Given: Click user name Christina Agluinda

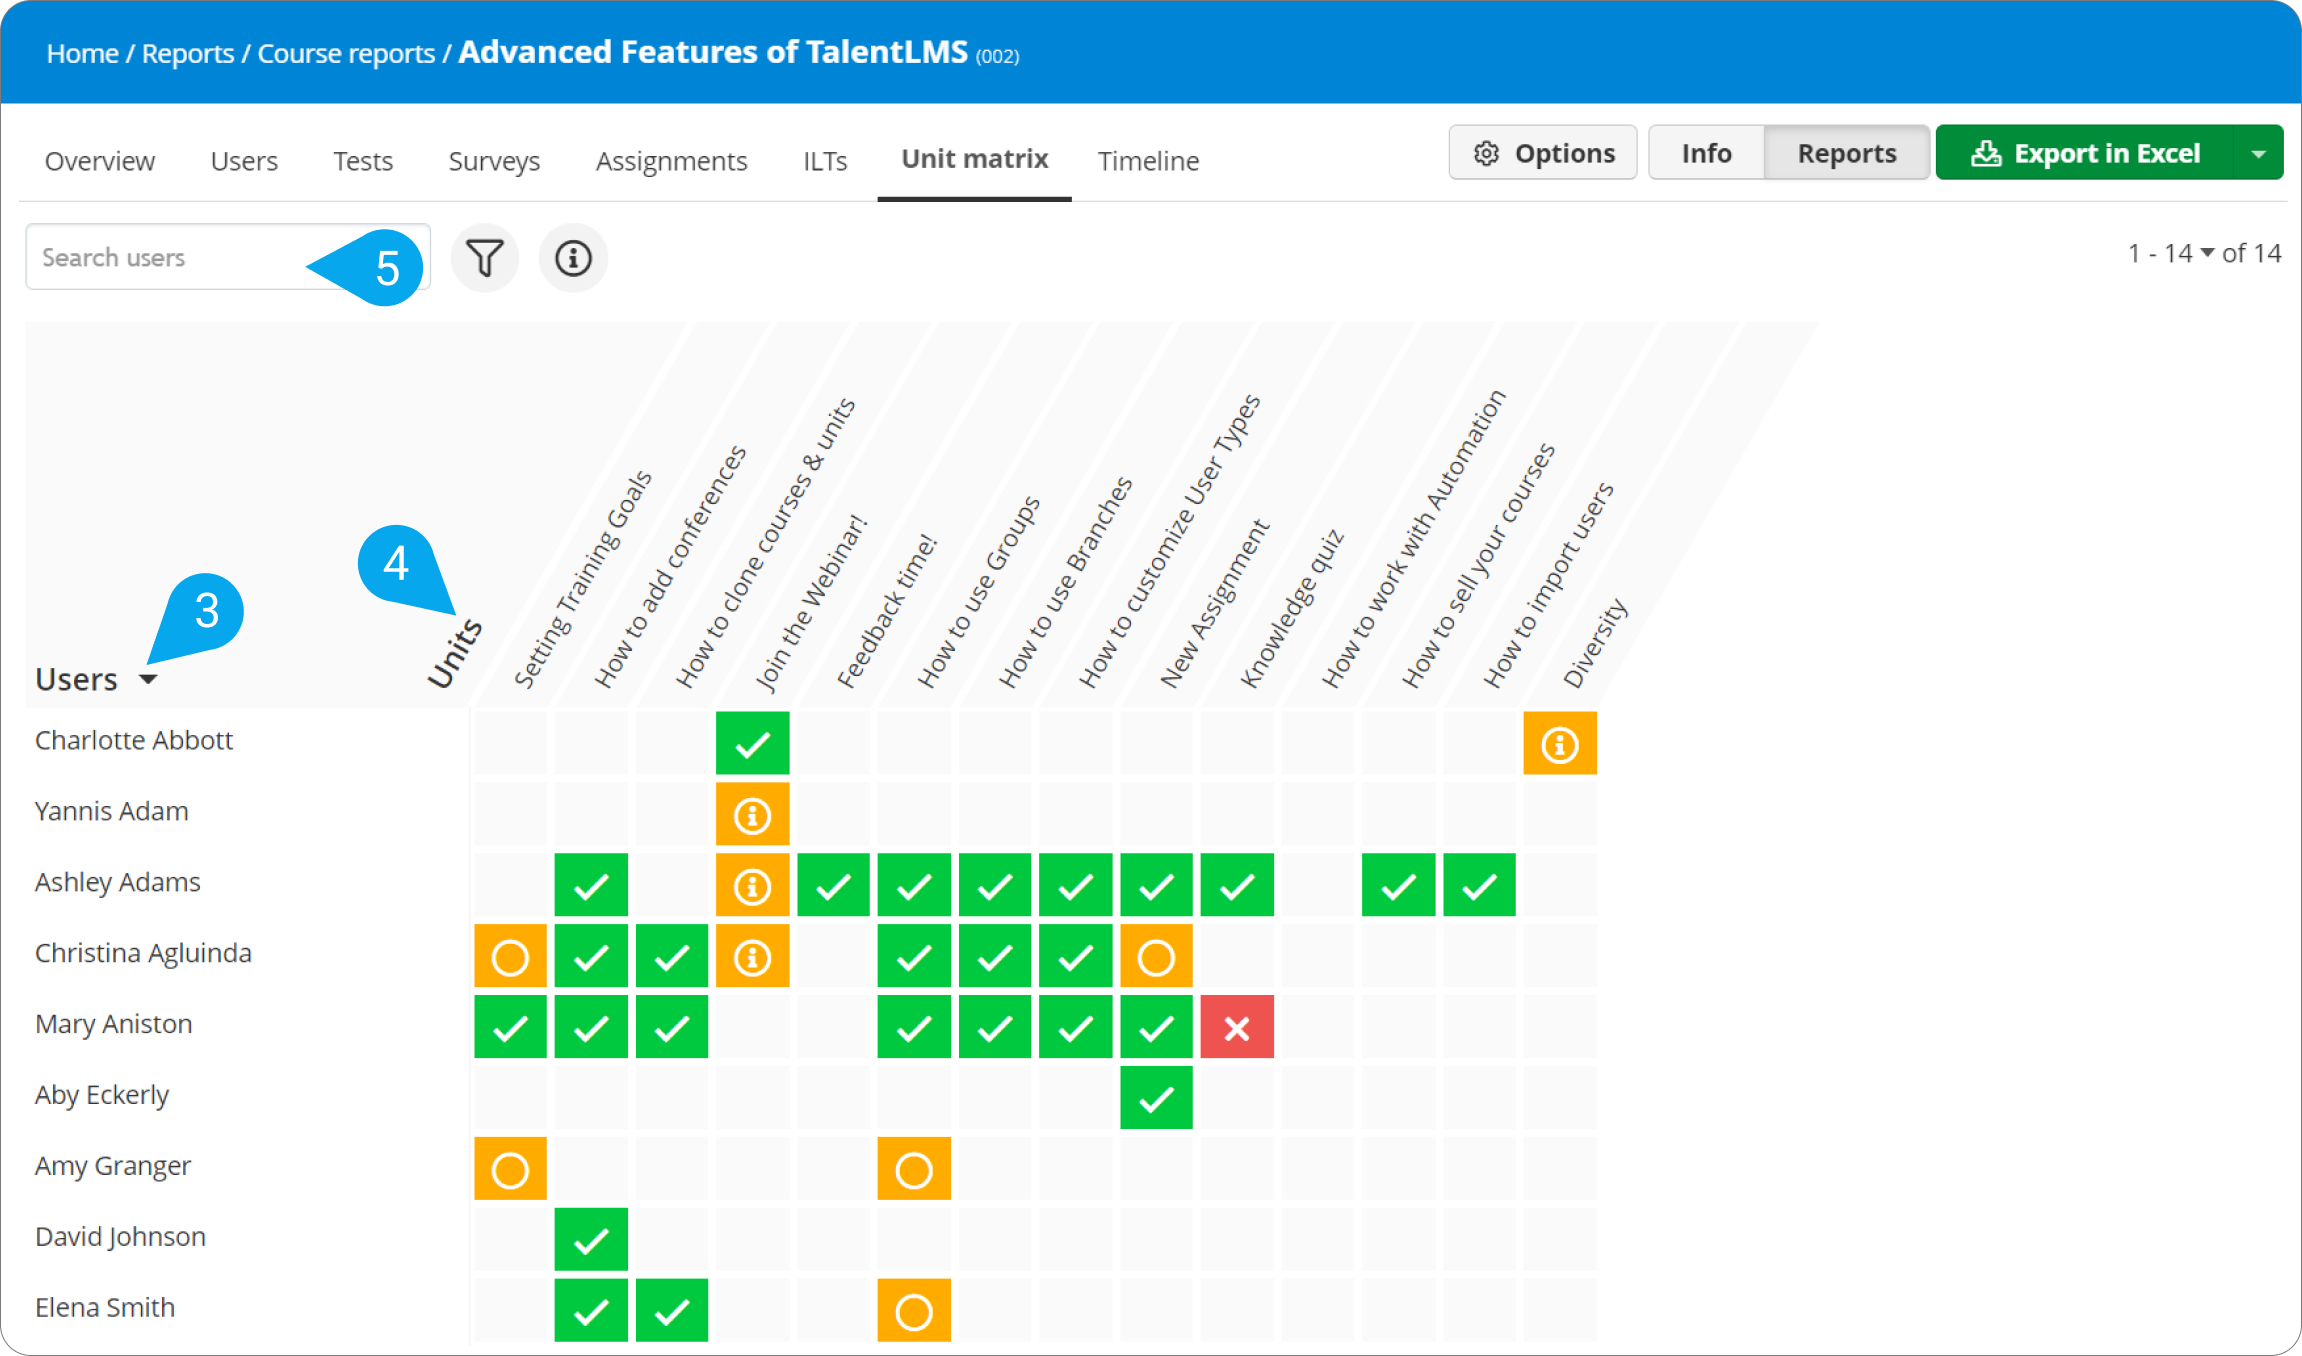Looking at the screenshot, I should pos(143,953).
